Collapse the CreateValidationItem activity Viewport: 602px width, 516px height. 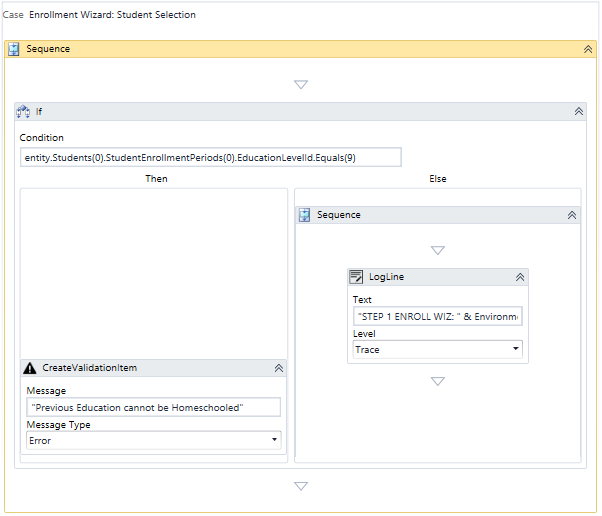pos(278,368)
